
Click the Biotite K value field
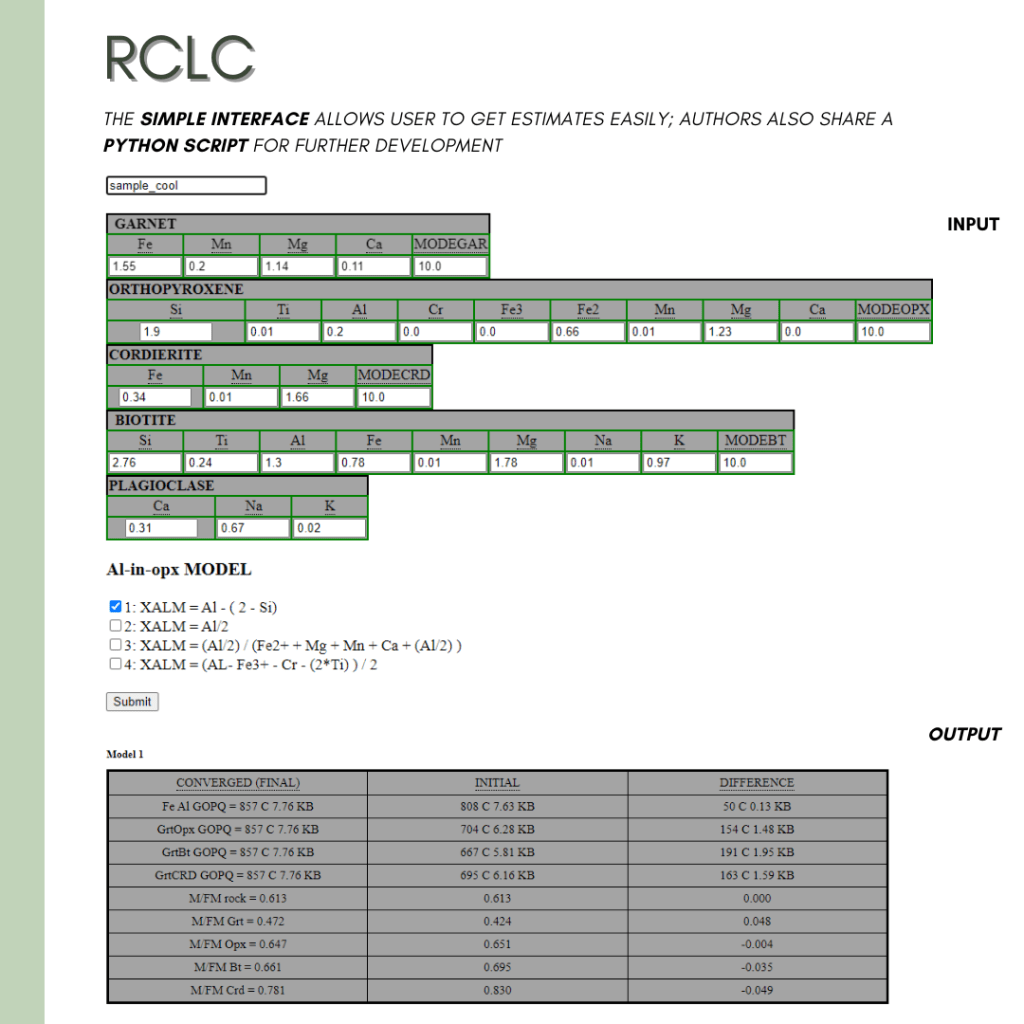pyautogui.click(x=680, y=463)
